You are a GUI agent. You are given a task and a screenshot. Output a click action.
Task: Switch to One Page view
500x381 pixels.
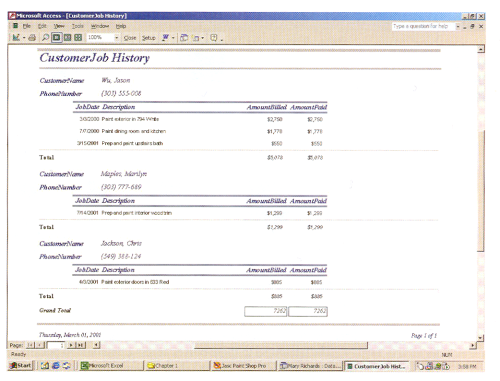(56, 38)
